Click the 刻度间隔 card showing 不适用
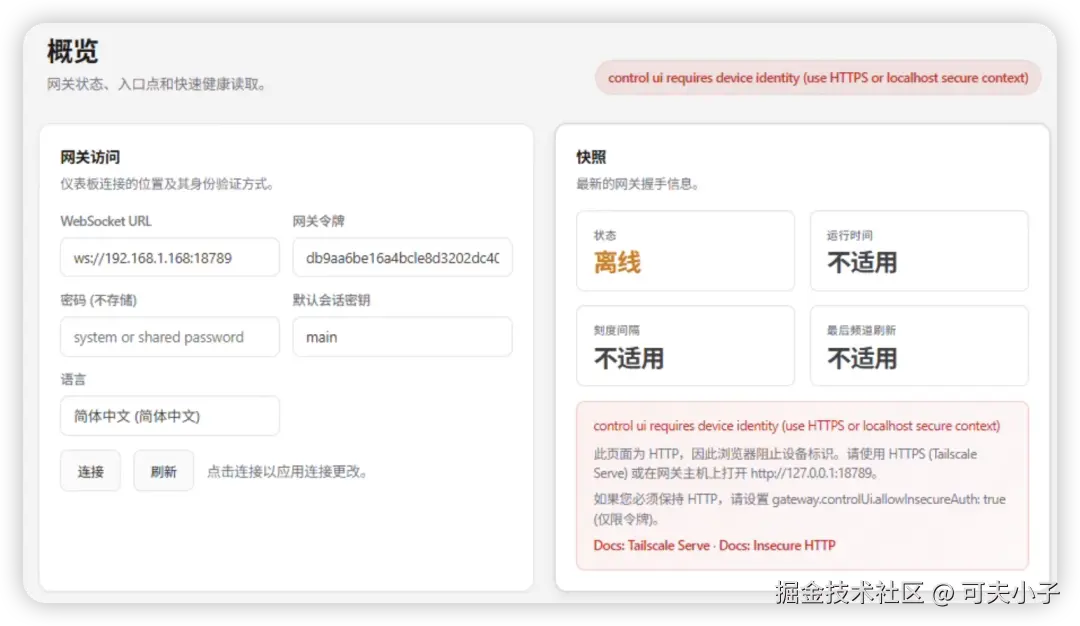 pyautogui.click(x=685, y=346)
